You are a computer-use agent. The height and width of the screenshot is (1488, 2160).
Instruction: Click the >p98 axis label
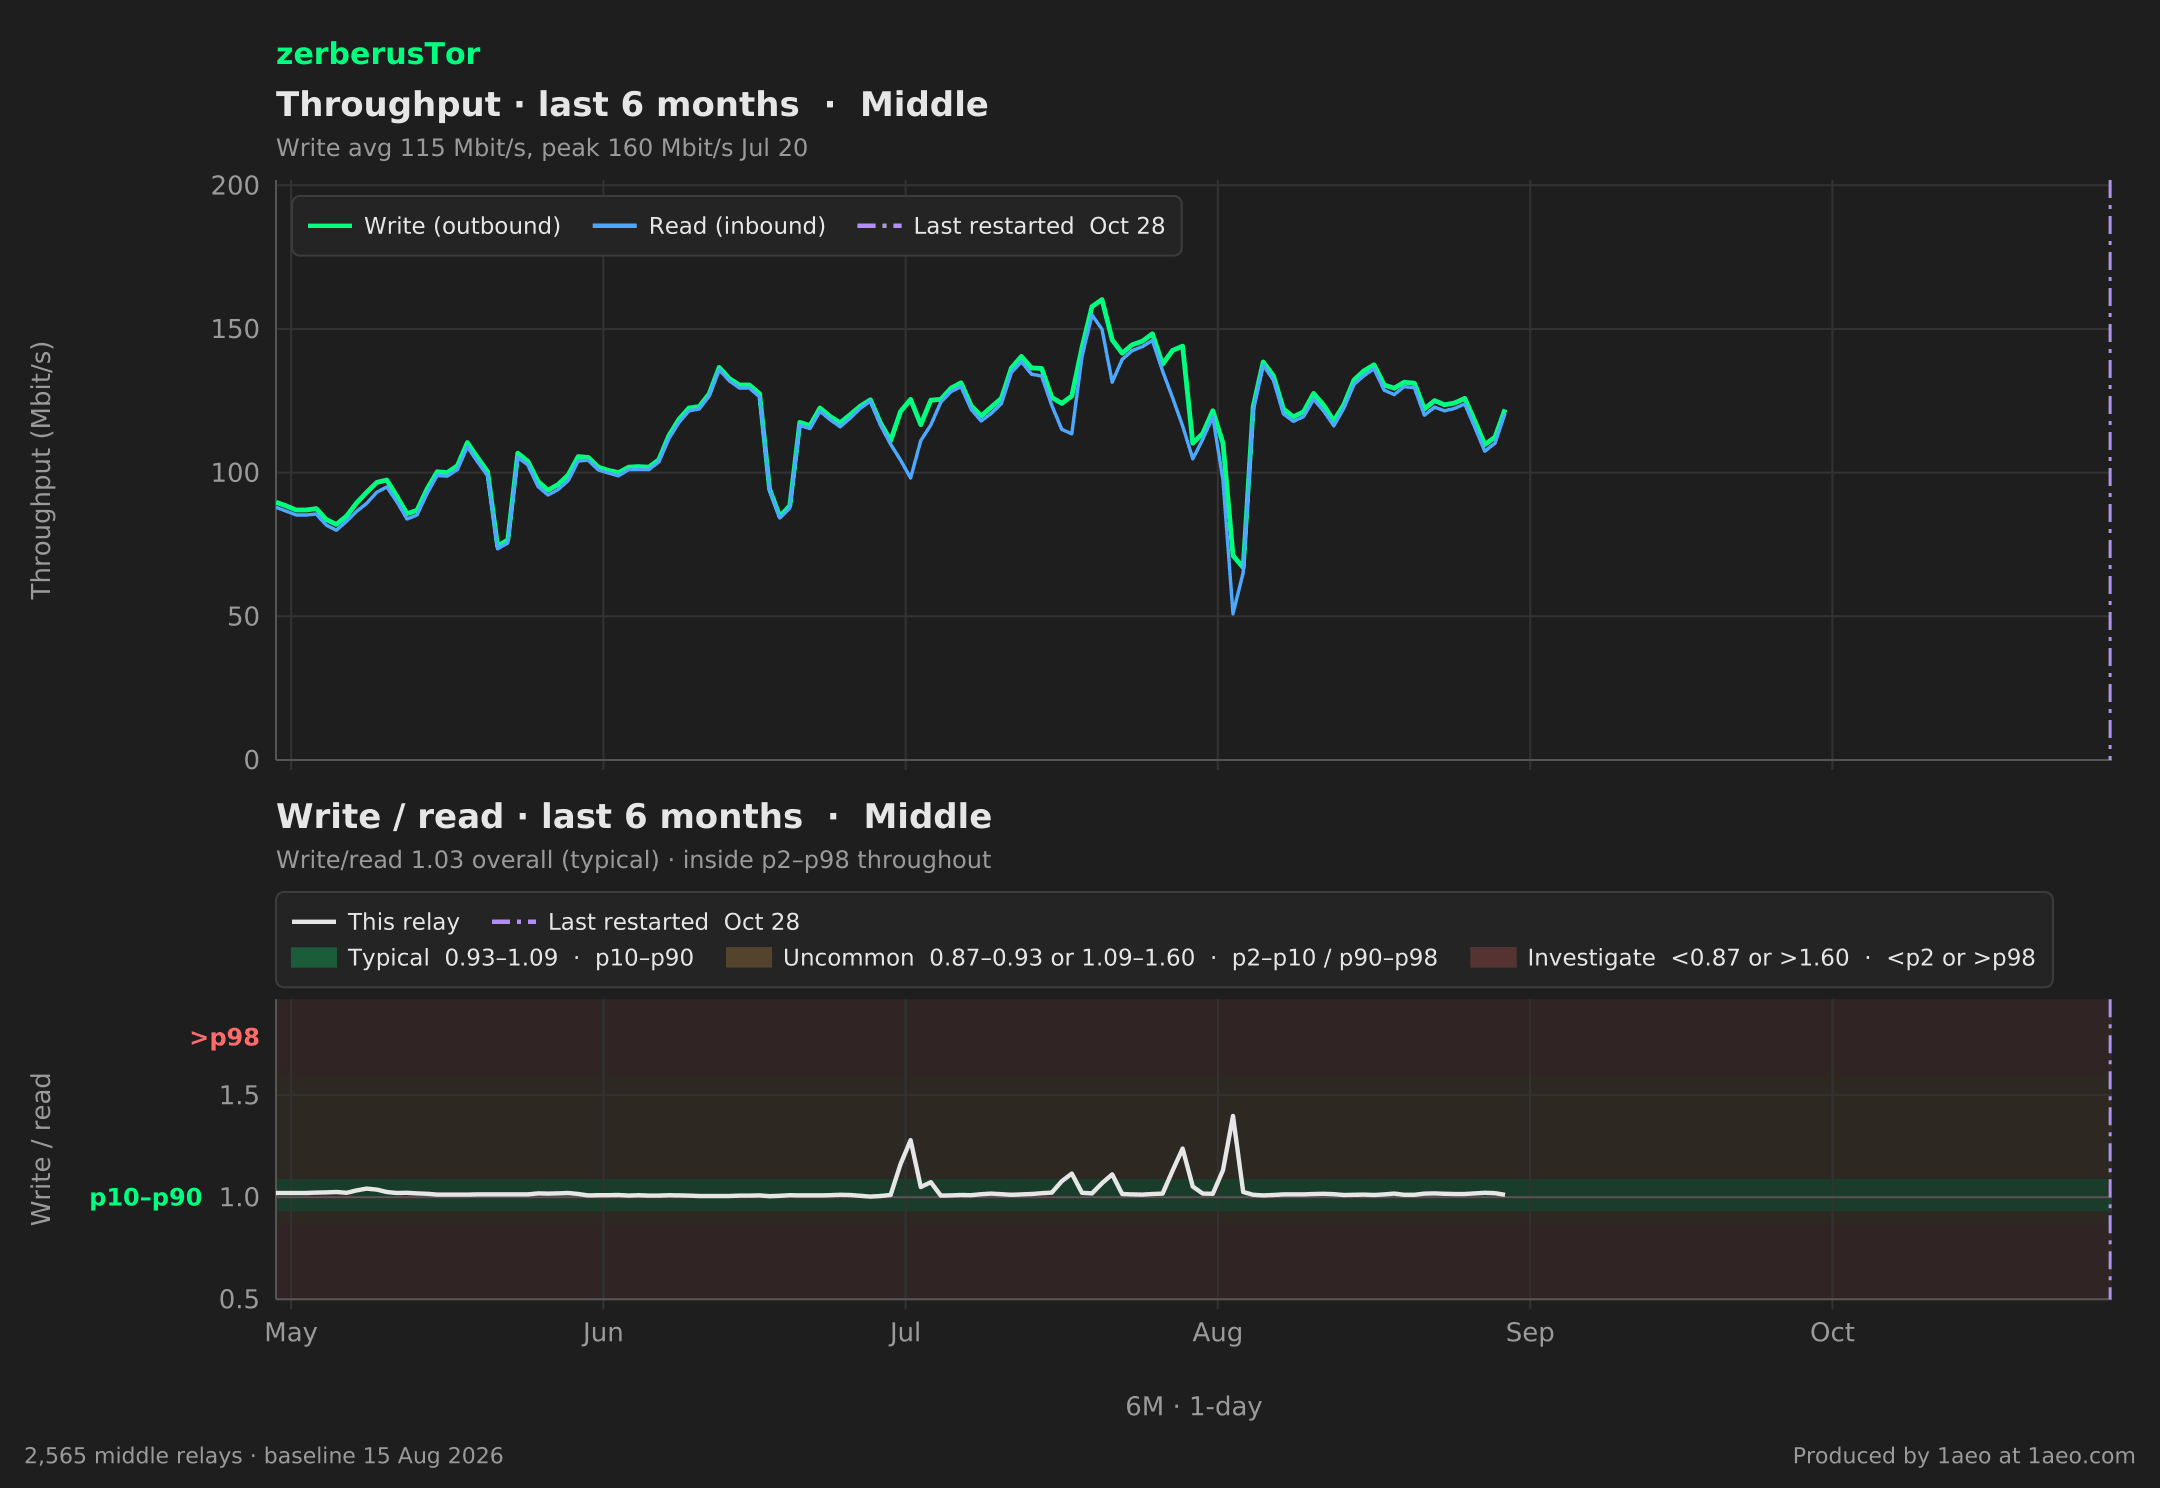tap(224, 1038)
